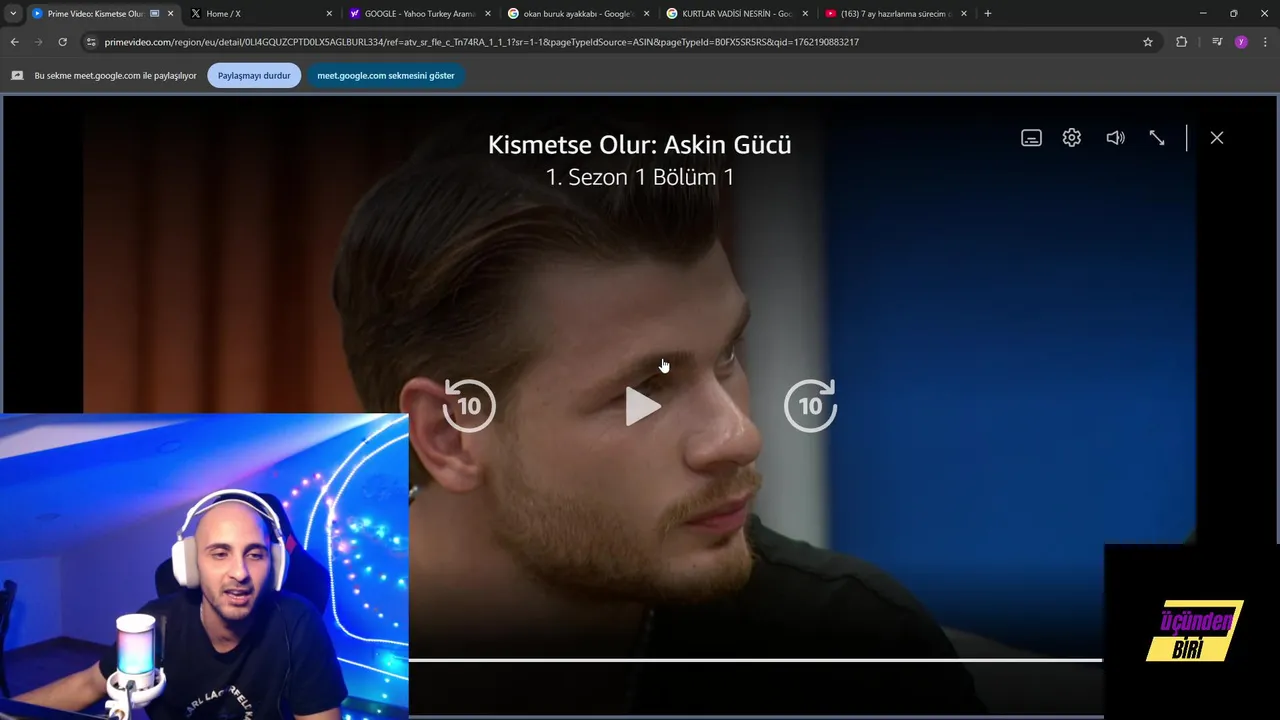Open the volume control speaker icon
The image size is (1280, 720).
[x=1115, y=138]
